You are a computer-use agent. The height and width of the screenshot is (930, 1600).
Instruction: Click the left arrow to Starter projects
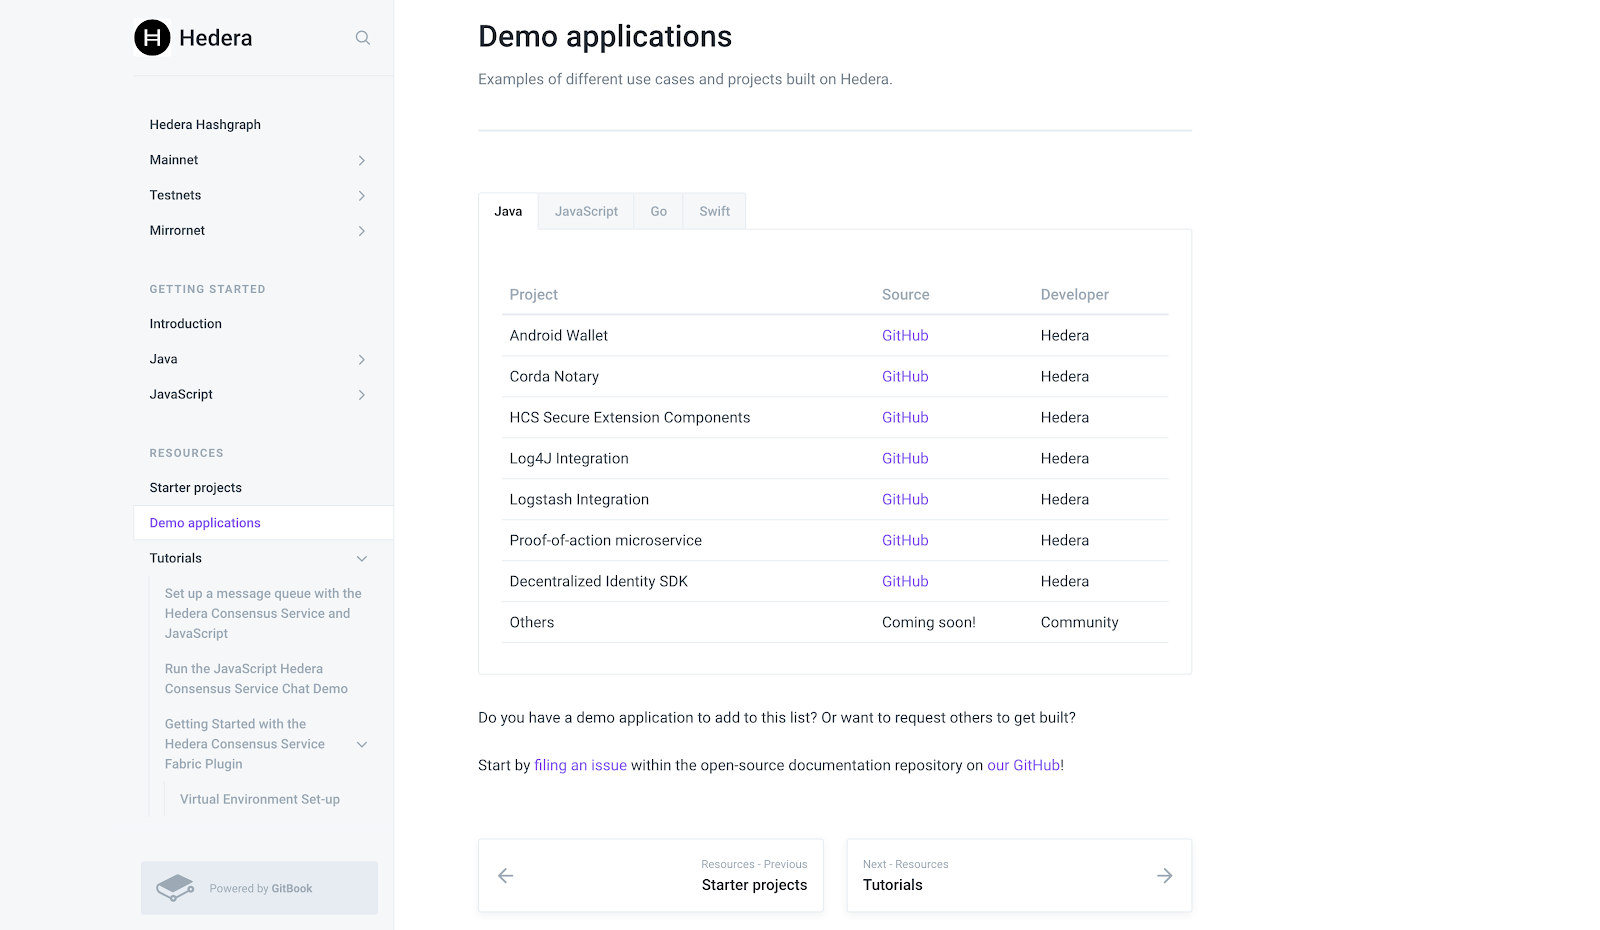point(506,876)
